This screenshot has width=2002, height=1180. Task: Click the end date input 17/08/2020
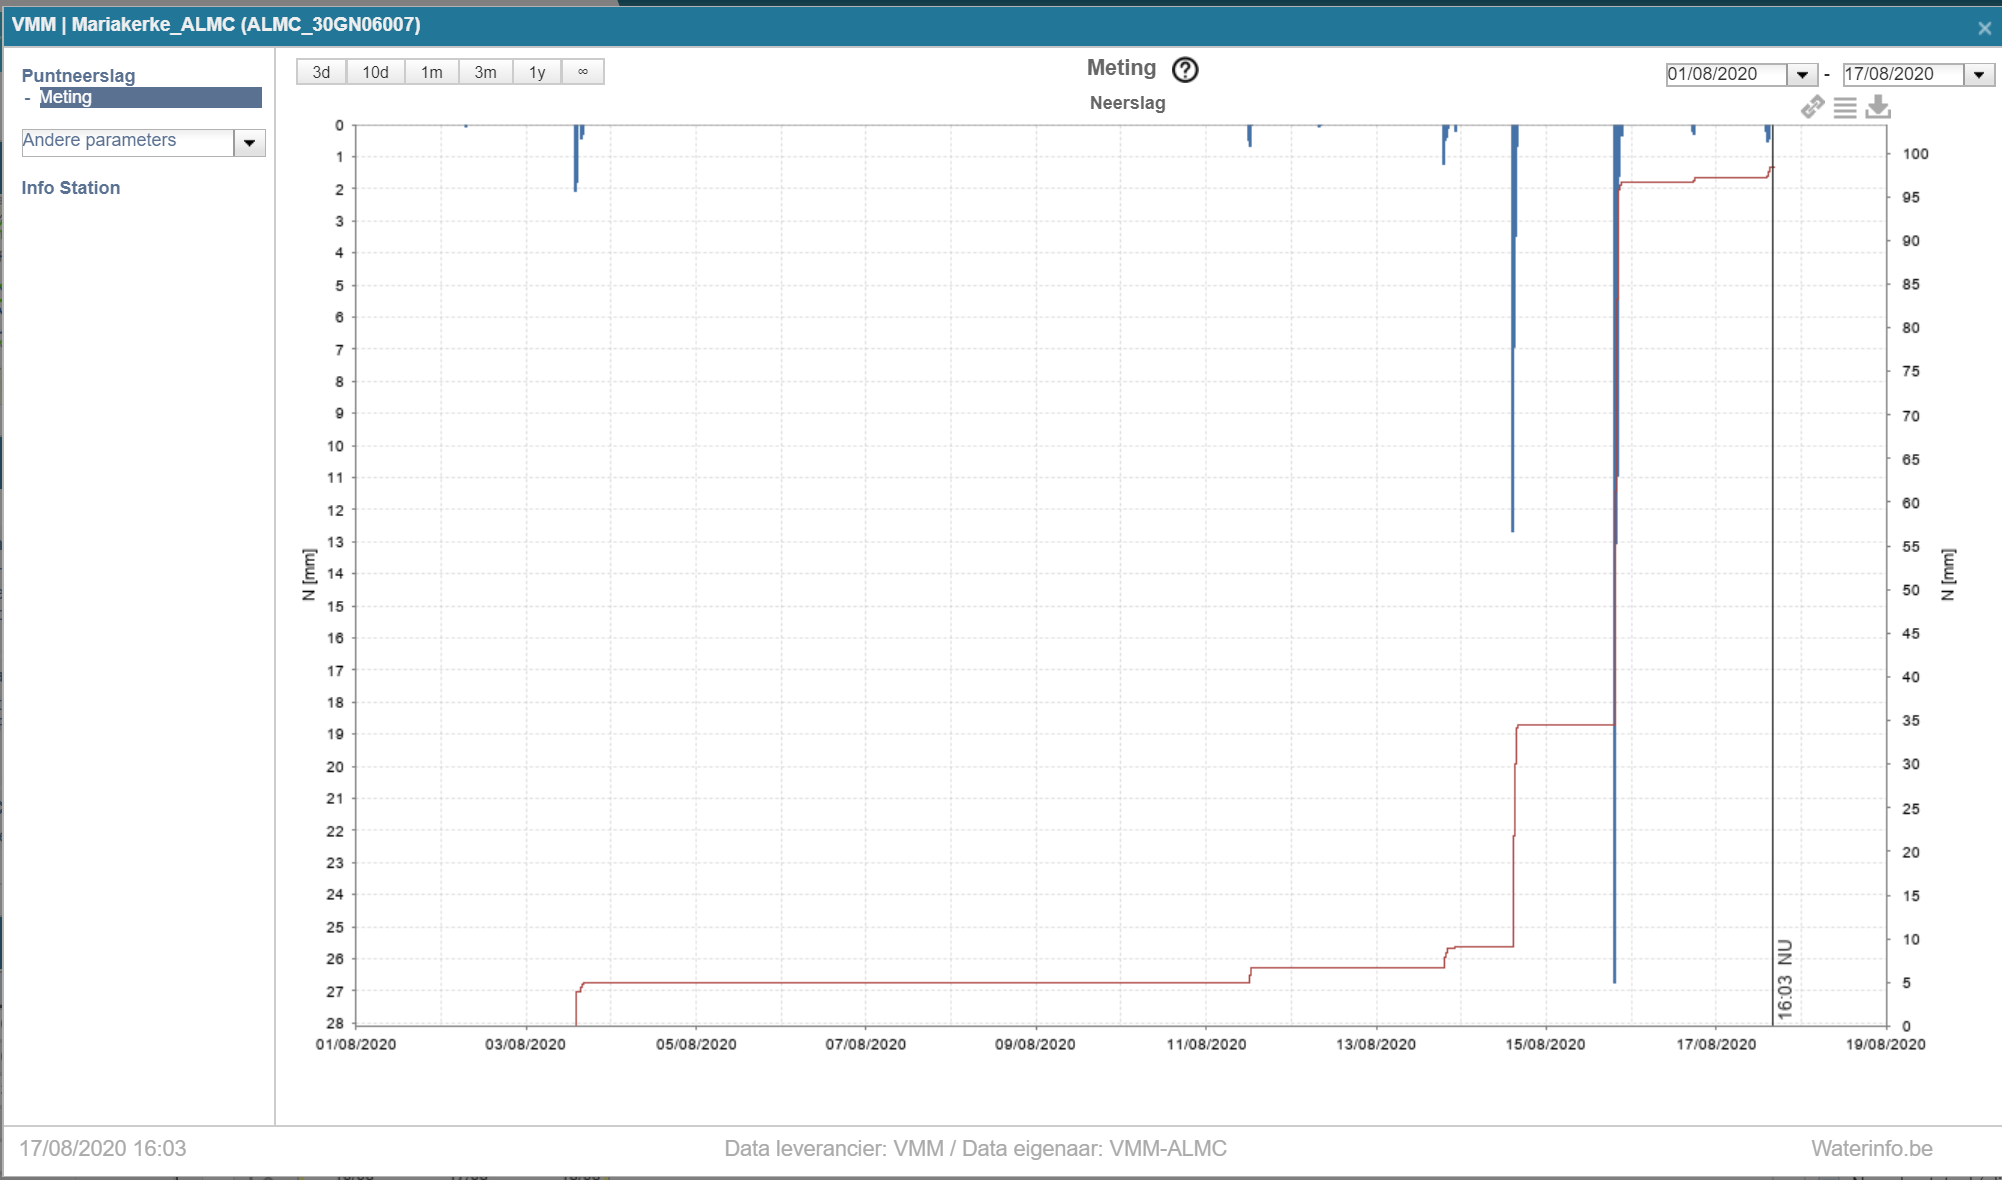pyautogui.click(x=1903, y=75)
